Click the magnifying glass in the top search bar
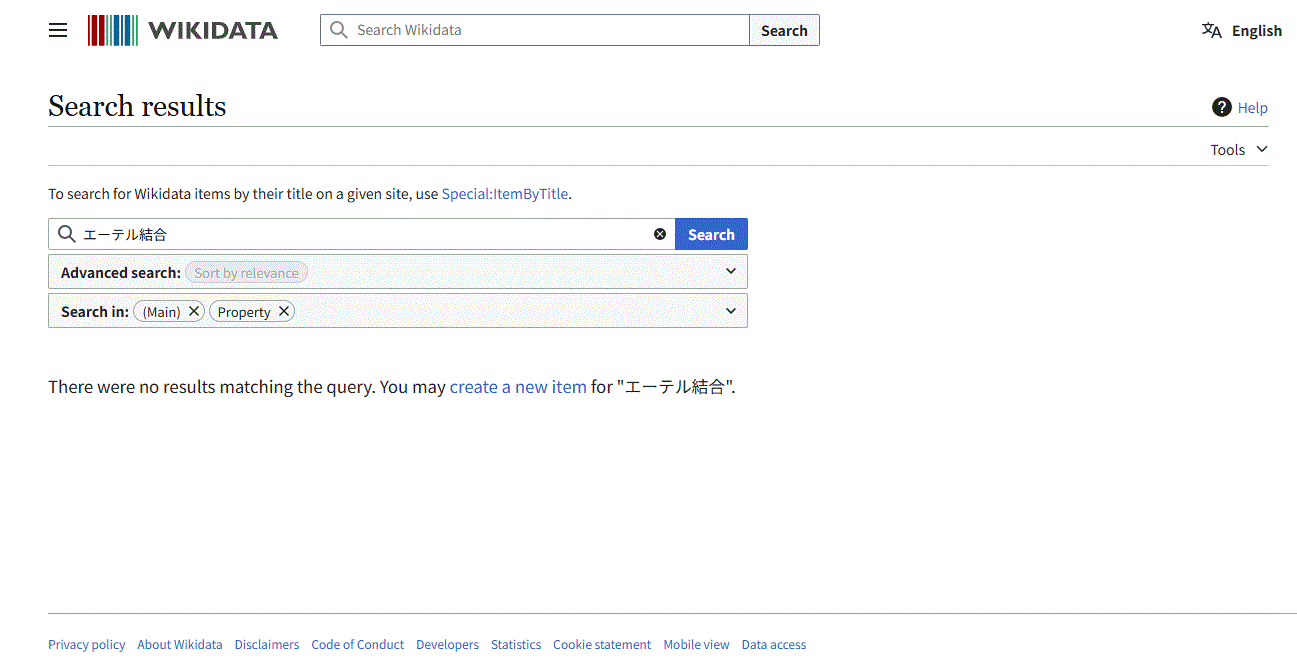Screen dimensions: 1297x671 [x=338, y=30]
